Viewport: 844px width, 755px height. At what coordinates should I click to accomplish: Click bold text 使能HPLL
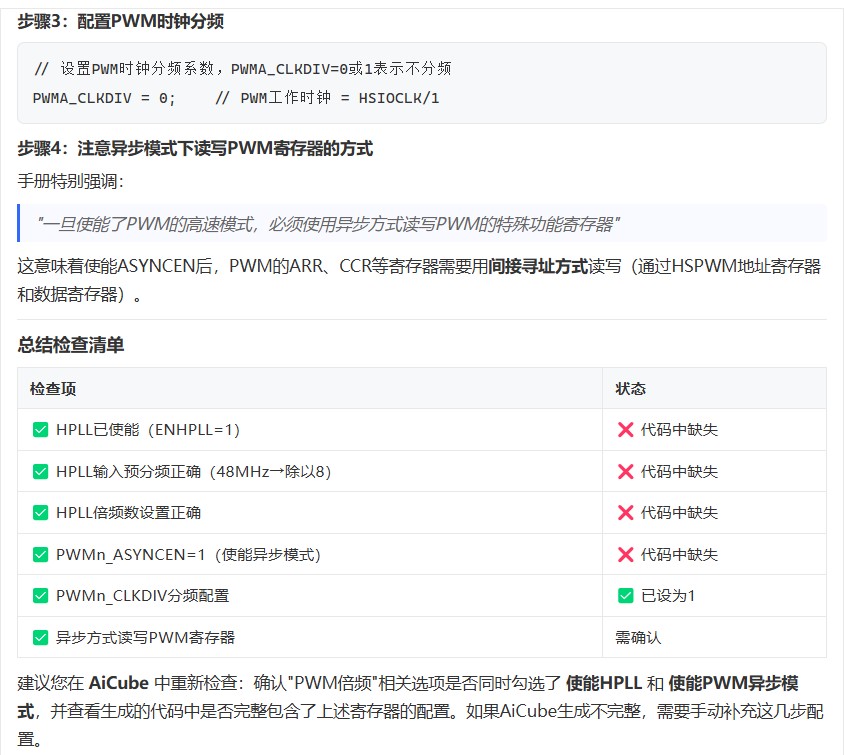604,683
